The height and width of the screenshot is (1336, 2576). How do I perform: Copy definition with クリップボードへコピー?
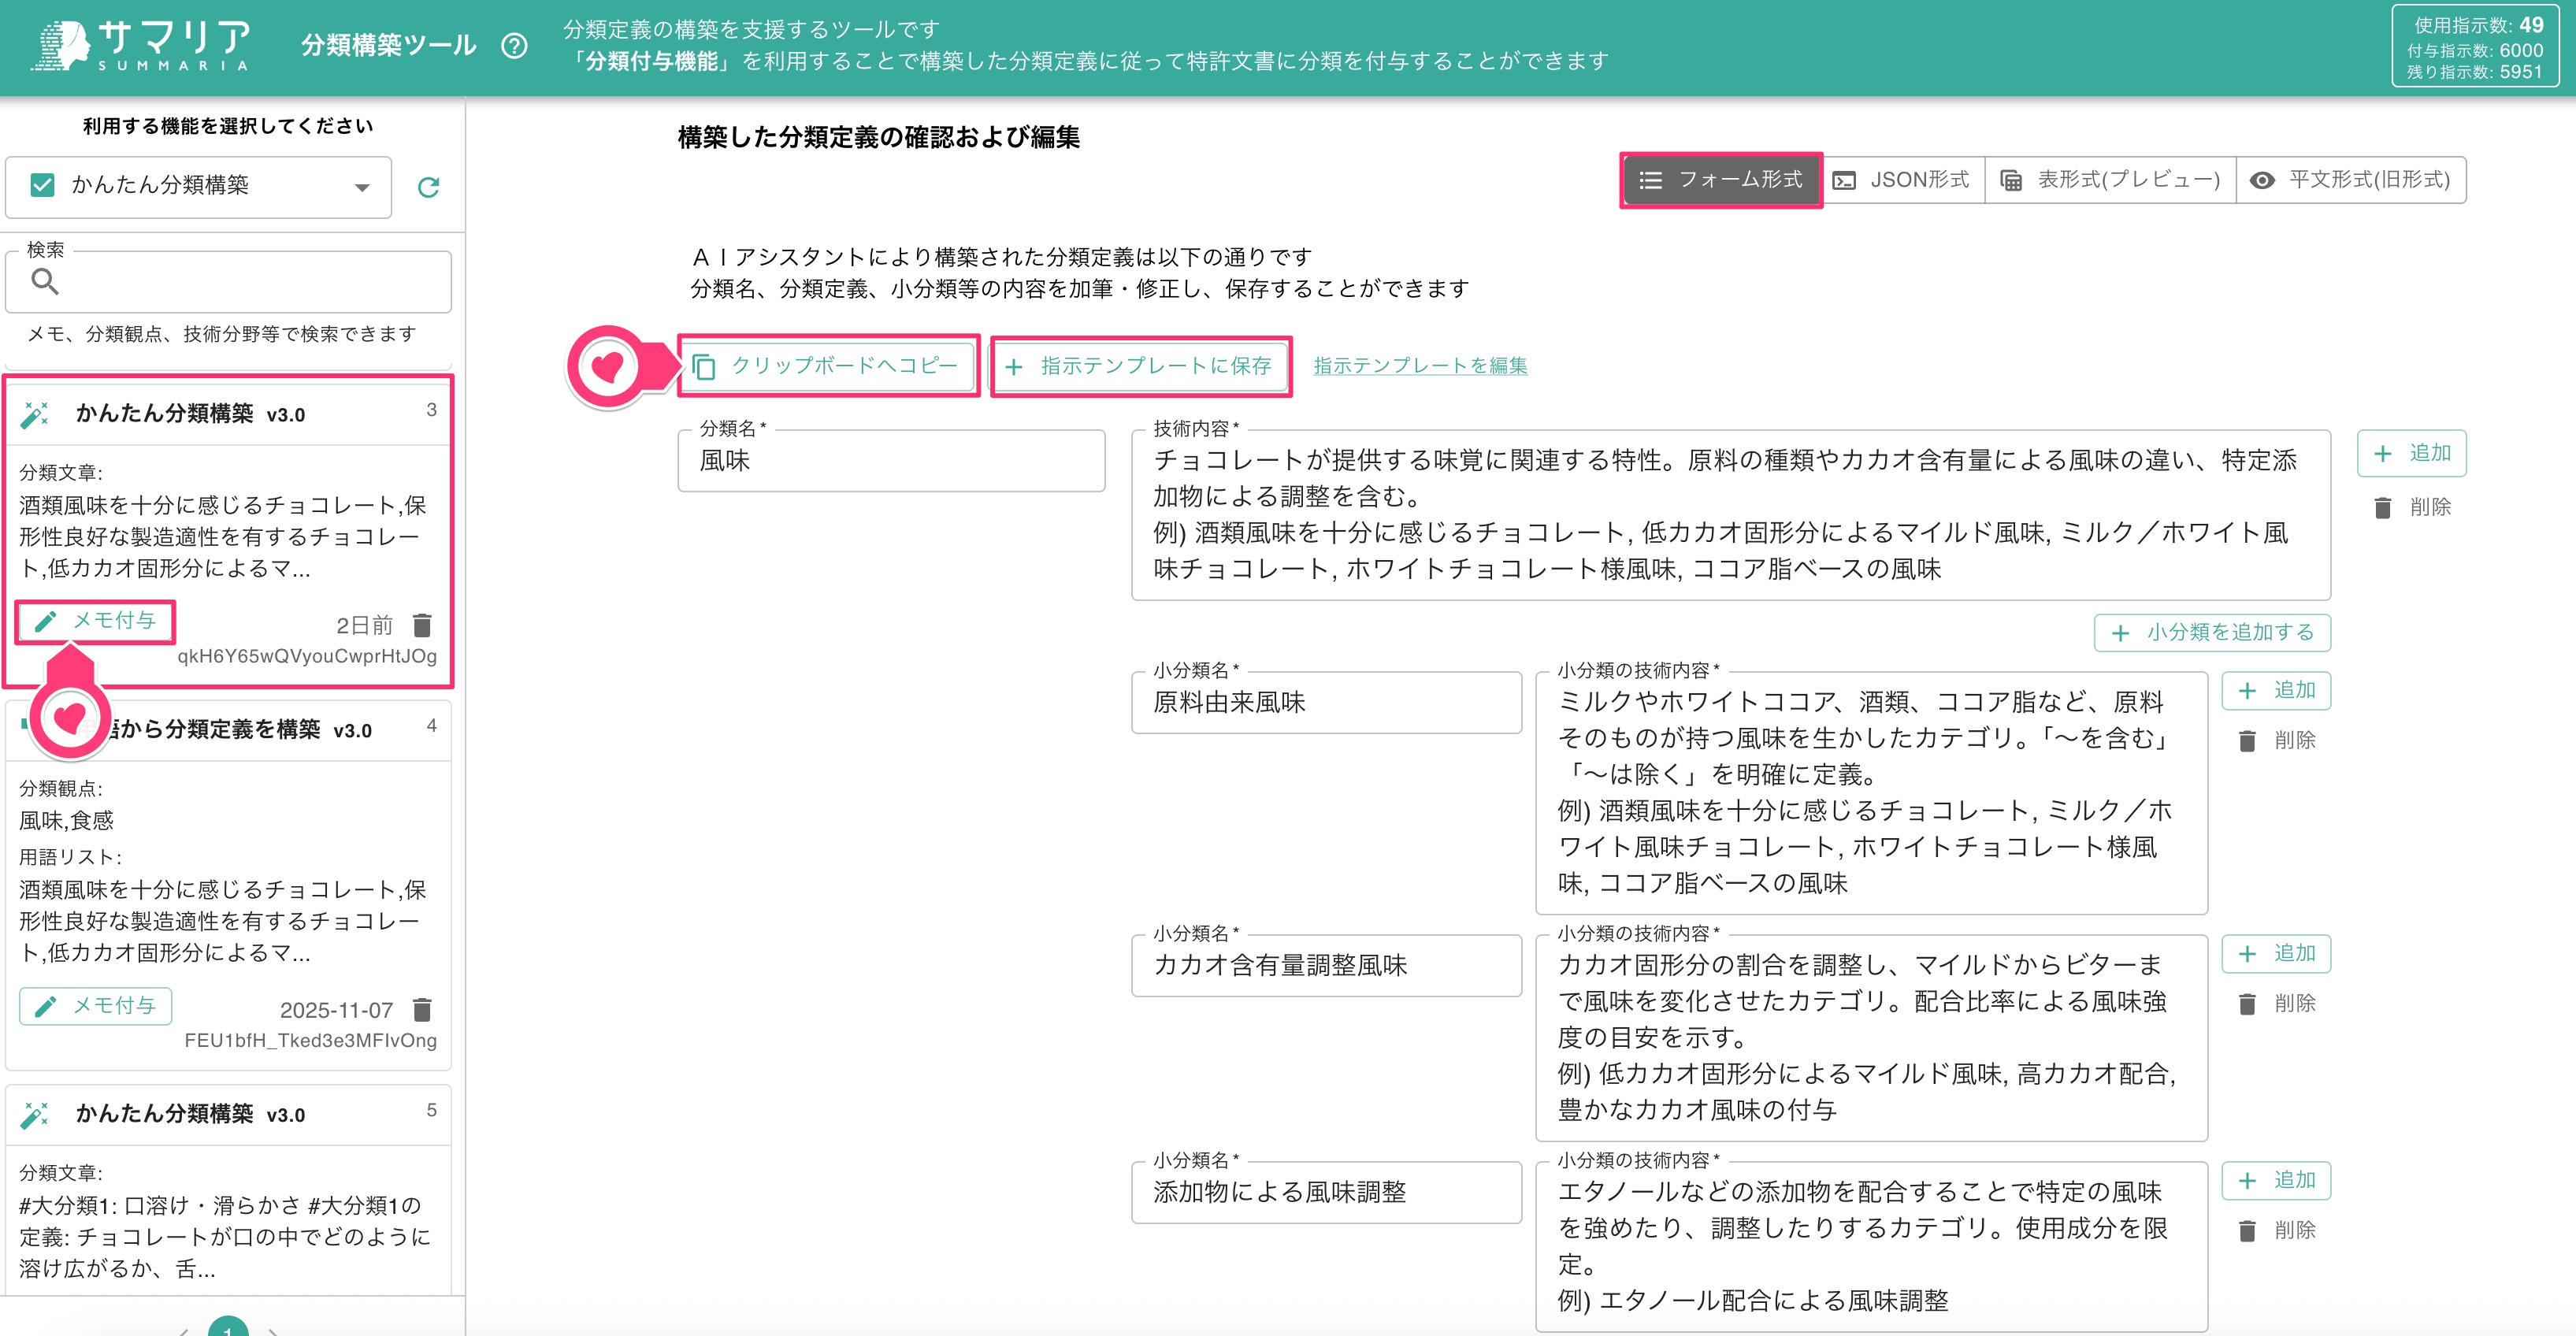pos(828,366)
